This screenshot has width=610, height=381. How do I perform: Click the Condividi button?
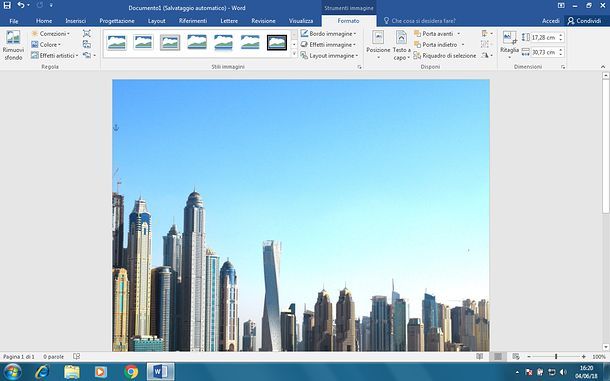click(x=584, y=21)
